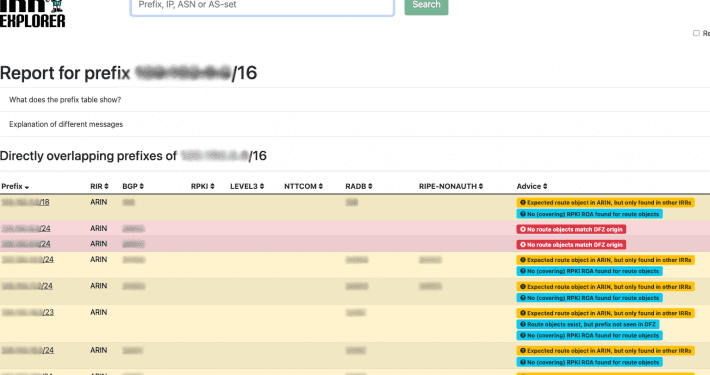Screen dimensions: 710x375
Task: Click blurred RADB value in /18 row
Action: [x=352, y=202]
